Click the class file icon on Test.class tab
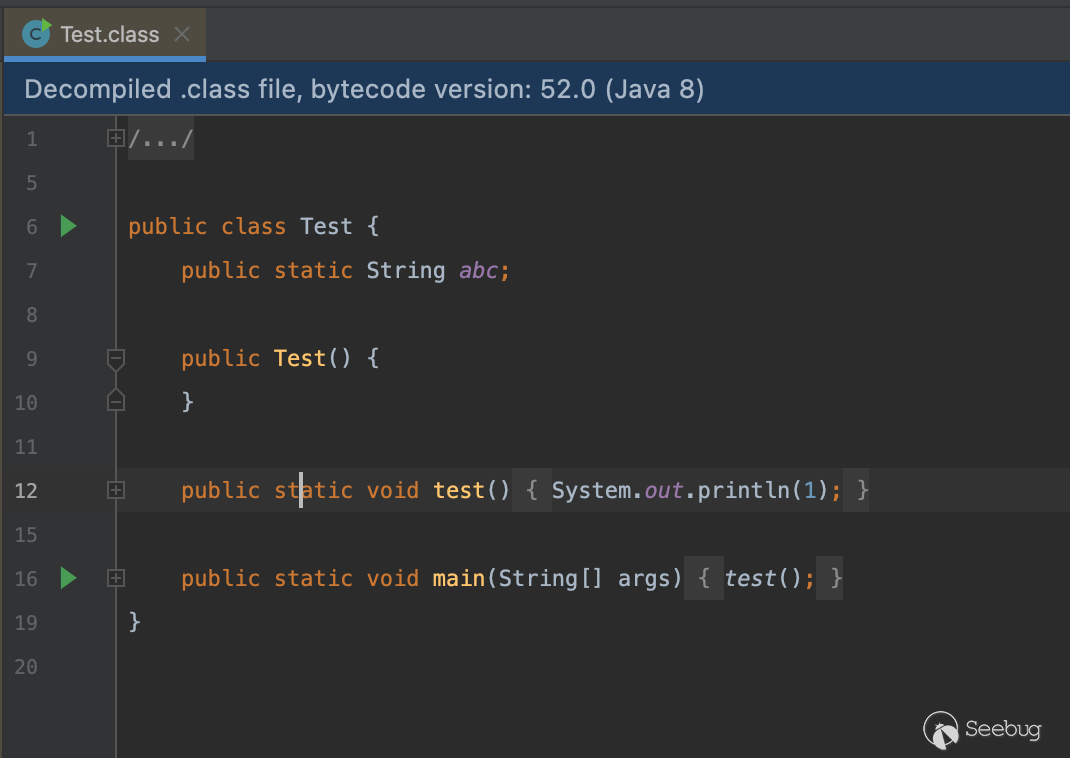 tap(36, 33)
